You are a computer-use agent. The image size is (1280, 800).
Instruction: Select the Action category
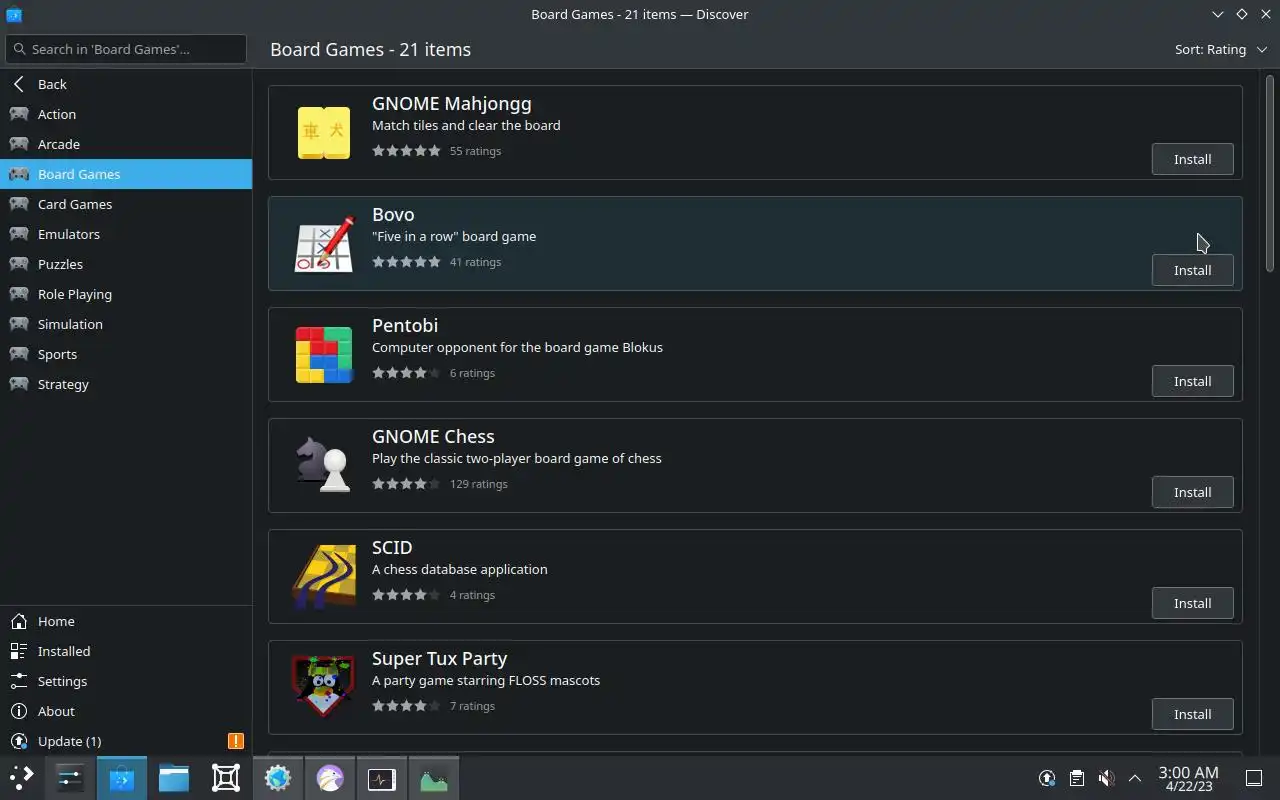(126, 114)
